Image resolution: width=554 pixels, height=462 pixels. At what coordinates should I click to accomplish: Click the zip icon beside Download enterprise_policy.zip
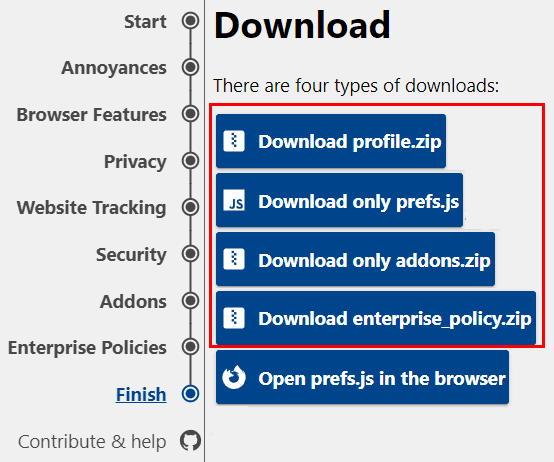[x=234, y=318]
